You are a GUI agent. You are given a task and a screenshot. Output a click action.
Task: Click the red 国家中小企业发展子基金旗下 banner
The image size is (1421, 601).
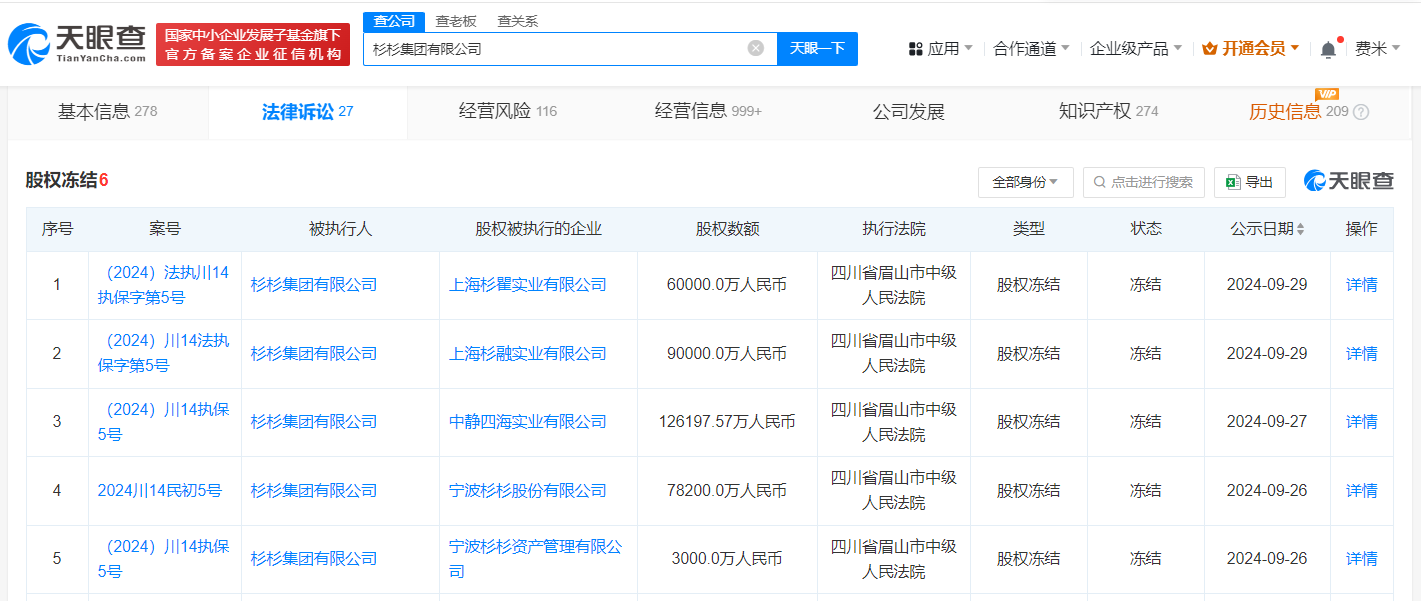[253, 45]
